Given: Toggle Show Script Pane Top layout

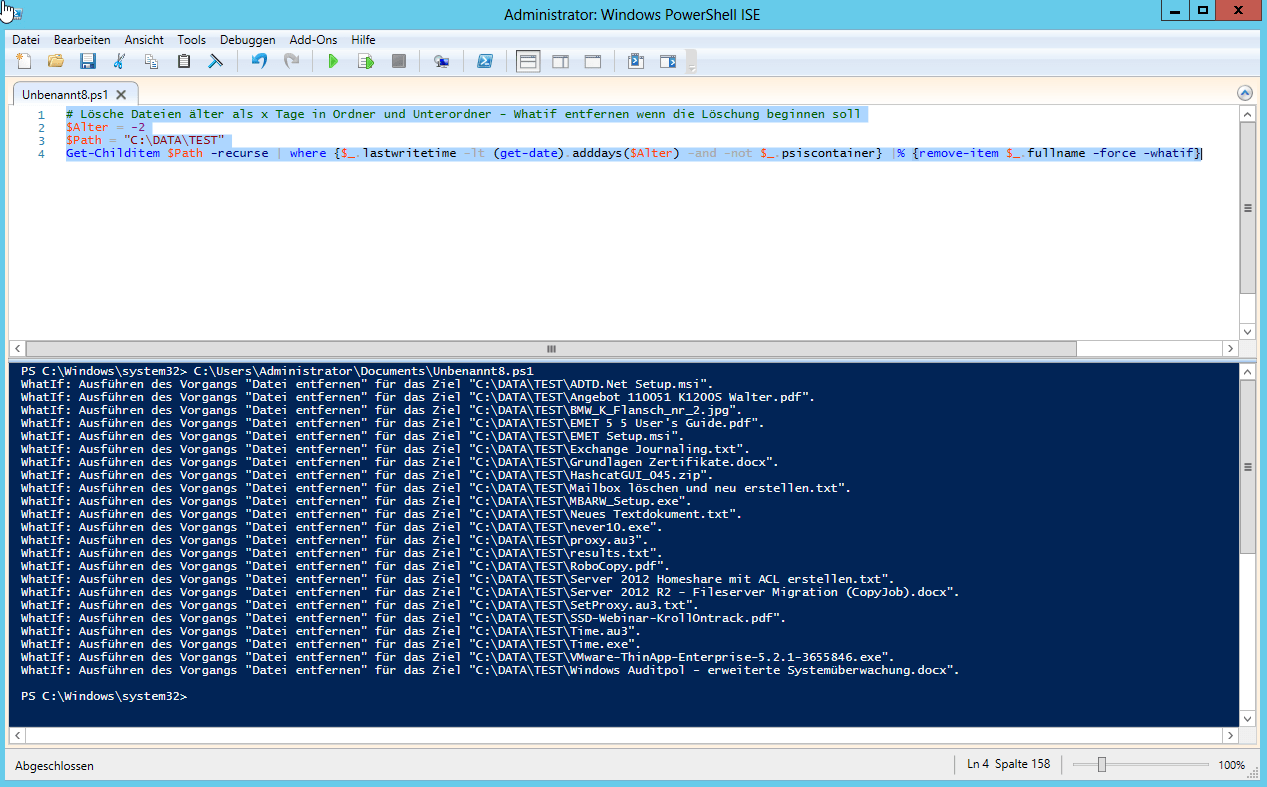Looking at the screenshot, I should pos(528,61).
